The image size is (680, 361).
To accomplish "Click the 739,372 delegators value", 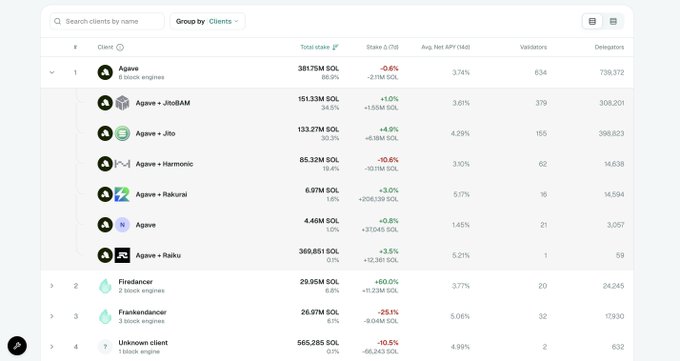I will click(x=612, y=72).
